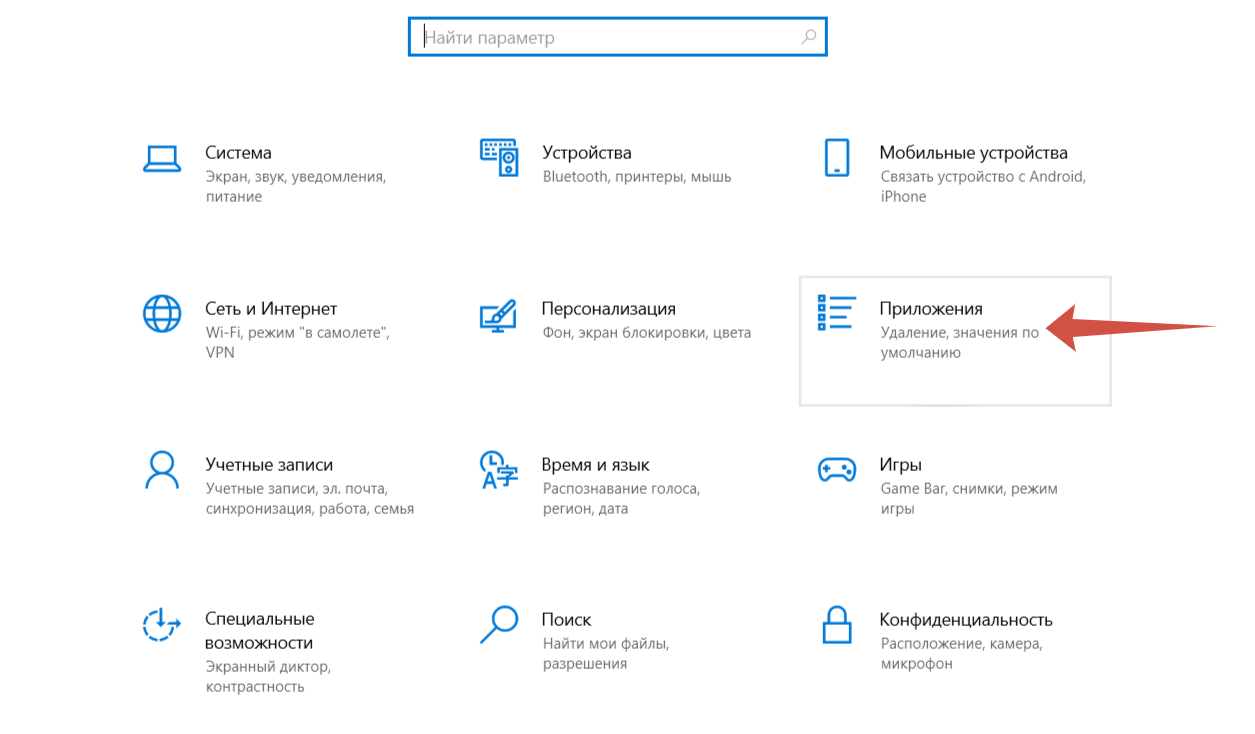Image resolution: width=1255 pixels, height=734 pixels.
Task: Open the Конфиденциальность heading
Action: click(965, 620)
